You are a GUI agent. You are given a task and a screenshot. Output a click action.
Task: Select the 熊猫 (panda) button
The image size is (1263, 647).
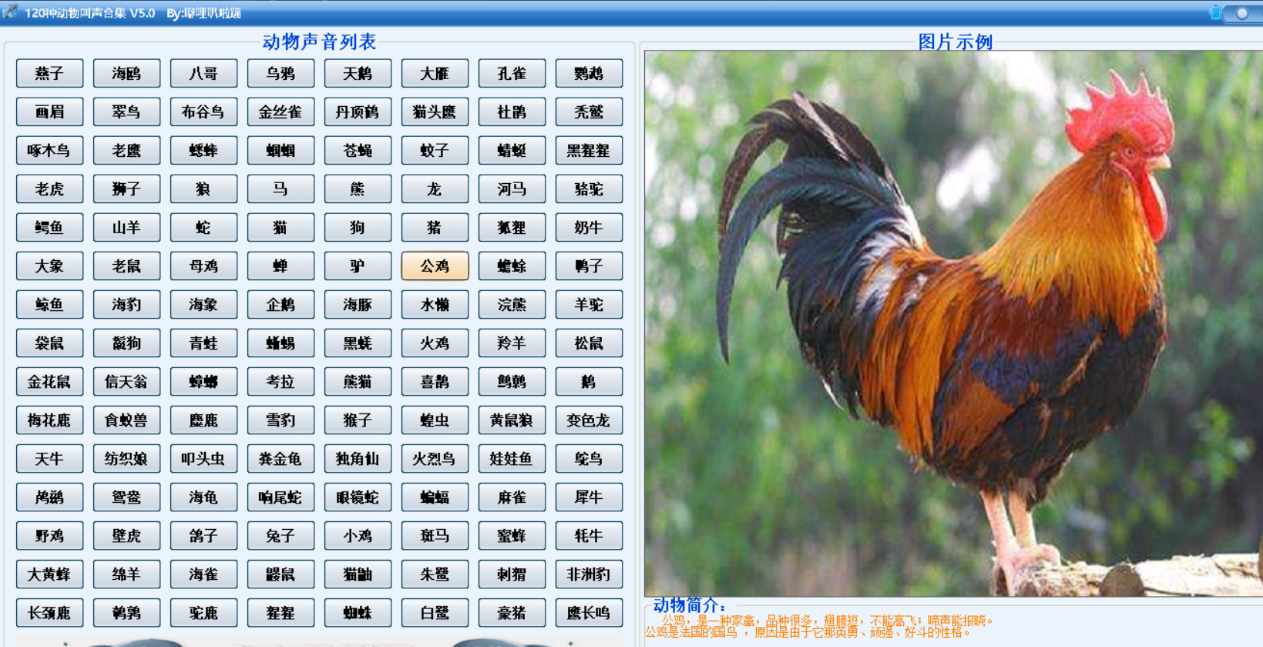(x=358, y=381)
